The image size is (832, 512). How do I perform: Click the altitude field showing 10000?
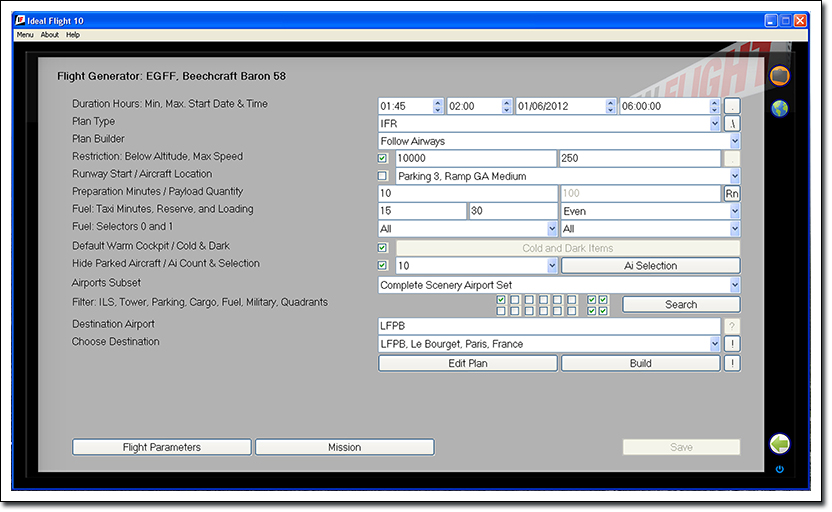coord(476,158)
